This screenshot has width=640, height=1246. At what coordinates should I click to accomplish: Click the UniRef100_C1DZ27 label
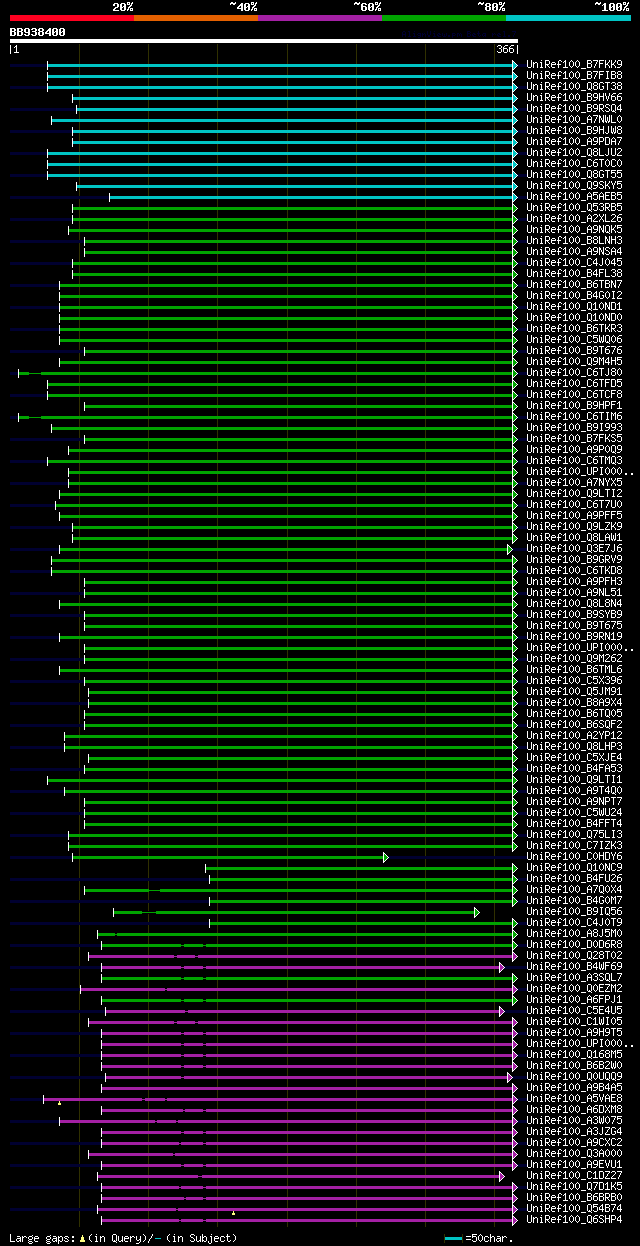(x=574, y=1175)
